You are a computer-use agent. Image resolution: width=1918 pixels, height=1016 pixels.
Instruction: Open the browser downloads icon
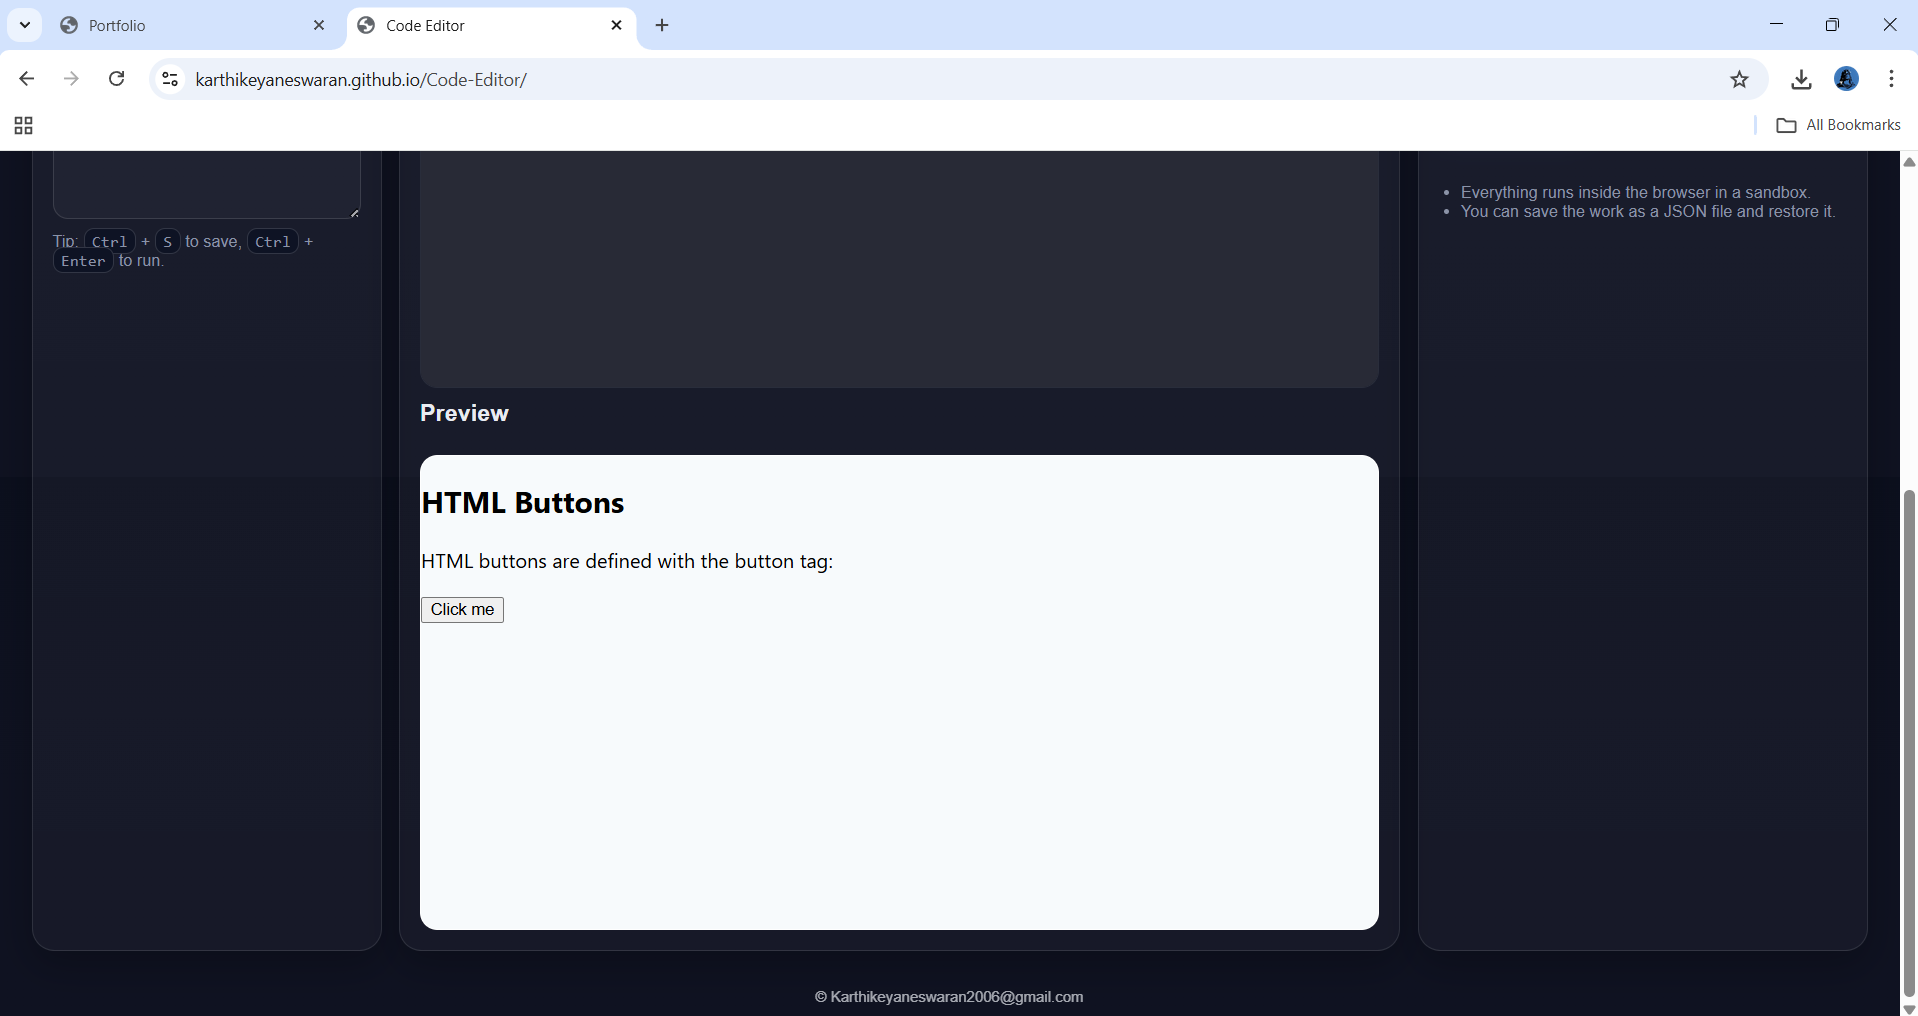[1801, 79]
